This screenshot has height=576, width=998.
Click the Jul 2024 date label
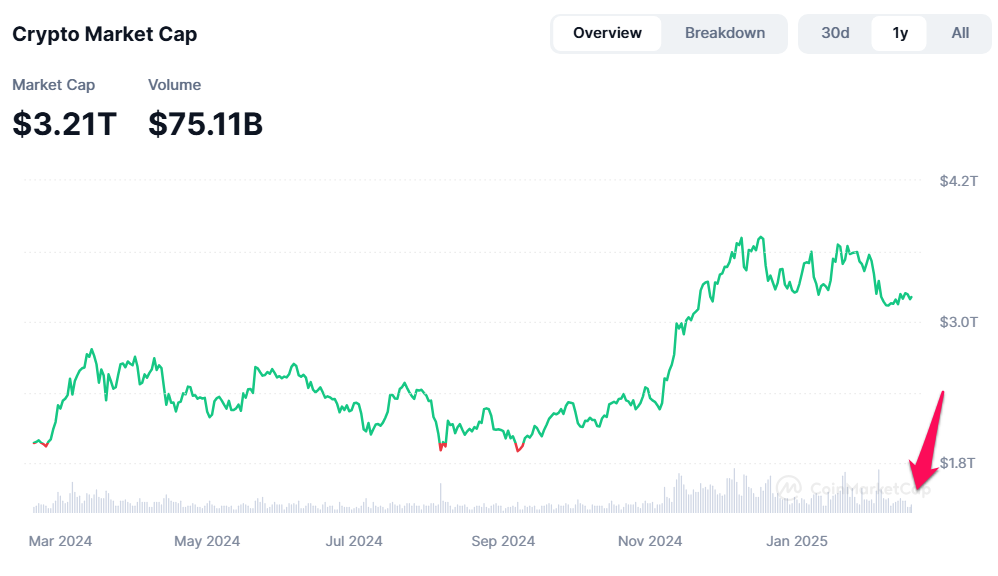coord(354,541)
